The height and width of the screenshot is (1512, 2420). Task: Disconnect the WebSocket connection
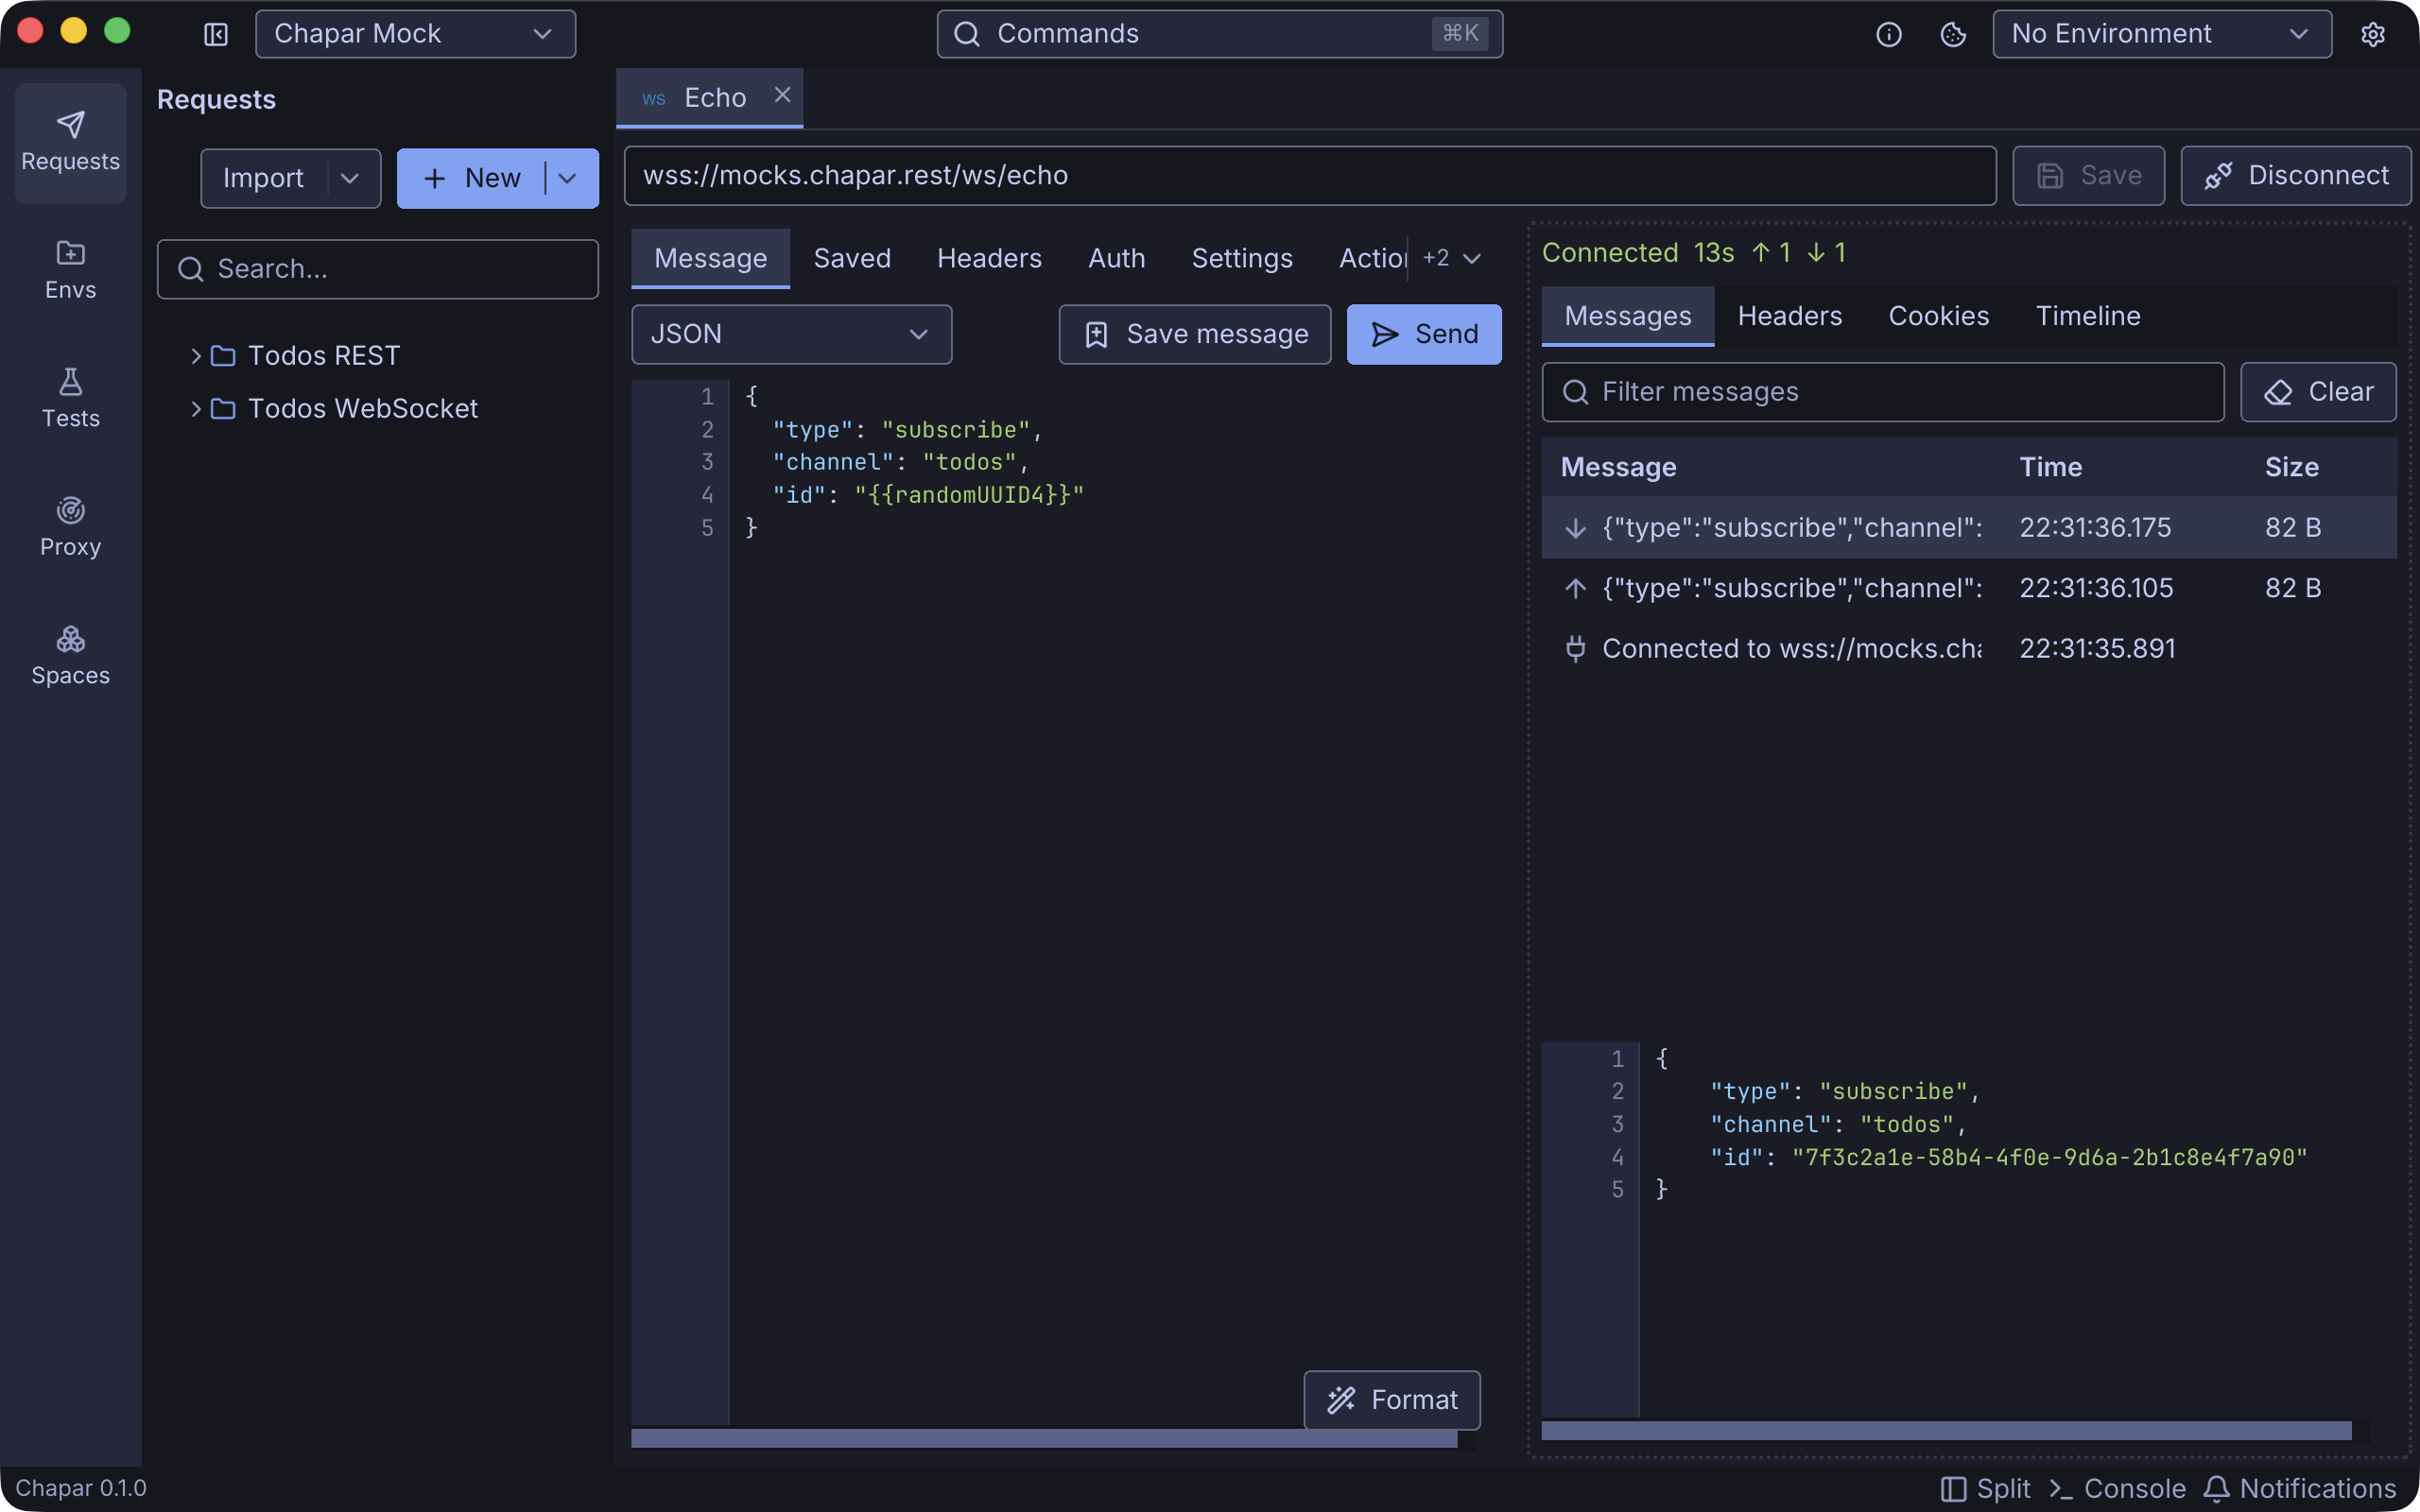(2296, 176)
